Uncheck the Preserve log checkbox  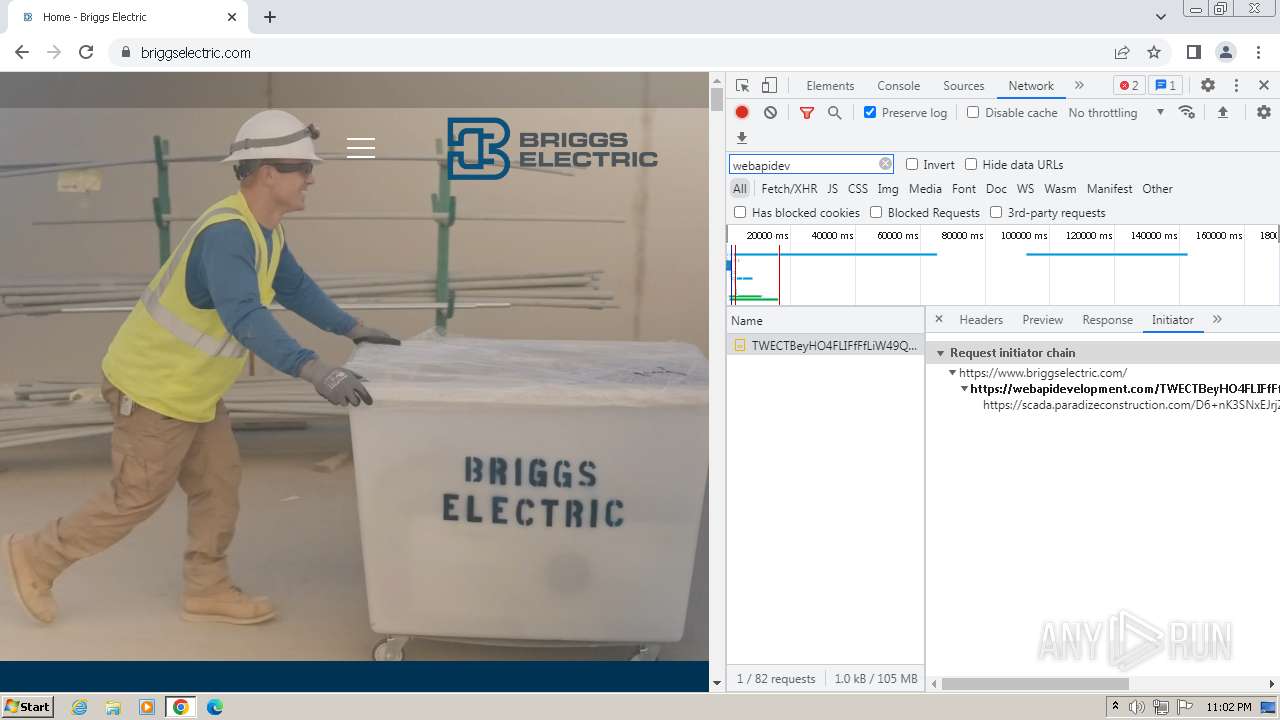click(870, 113)
